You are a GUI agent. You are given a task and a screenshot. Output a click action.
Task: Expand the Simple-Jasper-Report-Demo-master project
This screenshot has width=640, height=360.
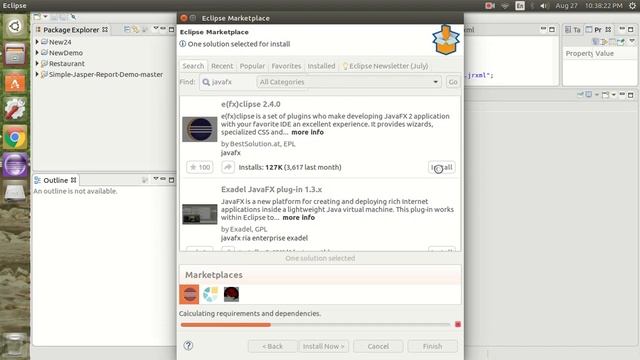(x=37, y=74)
